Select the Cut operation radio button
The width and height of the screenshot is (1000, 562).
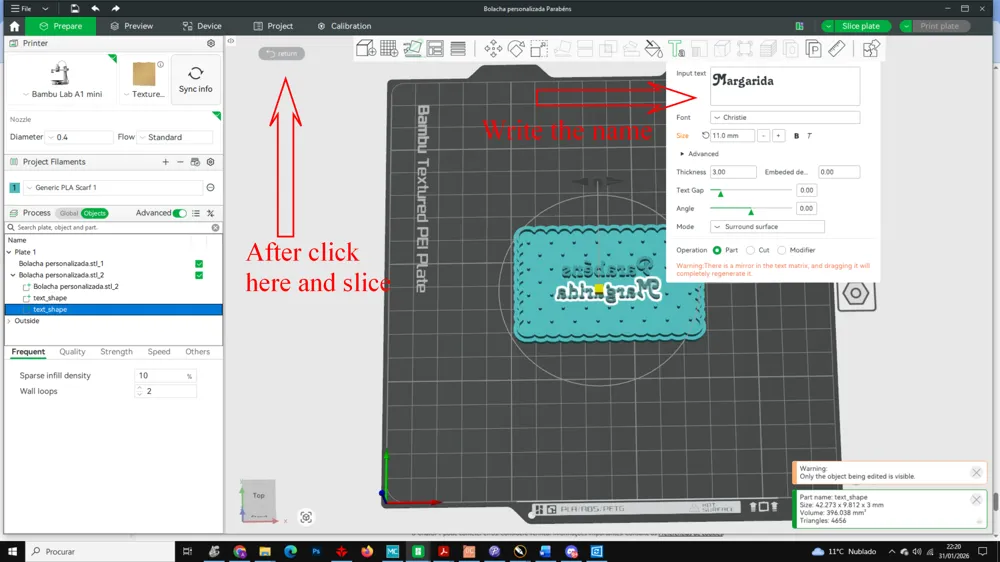pyautogui.click(x=750, y=250)
